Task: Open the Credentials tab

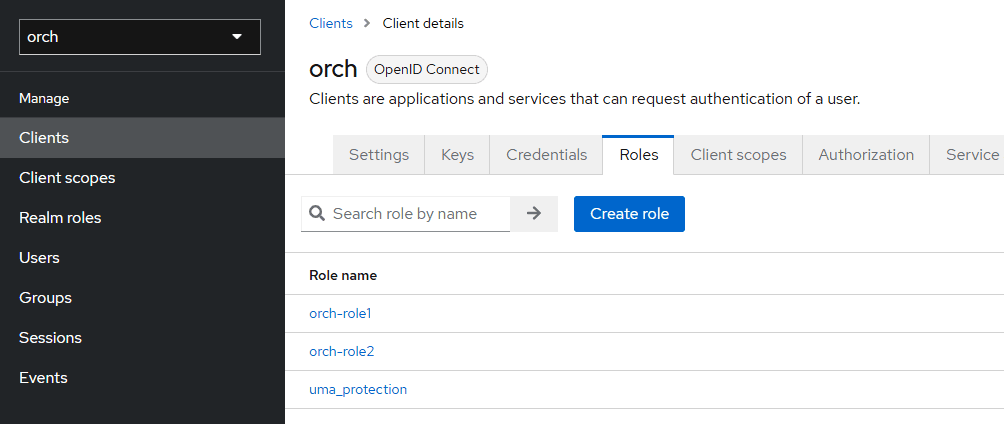Action: tap(546, 155)
